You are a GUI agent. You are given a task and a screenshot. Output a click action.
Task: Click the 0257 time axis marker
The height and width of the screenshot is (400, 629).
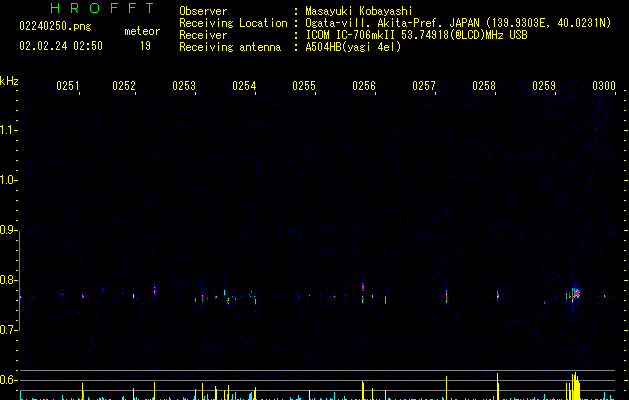coord(424,86)
